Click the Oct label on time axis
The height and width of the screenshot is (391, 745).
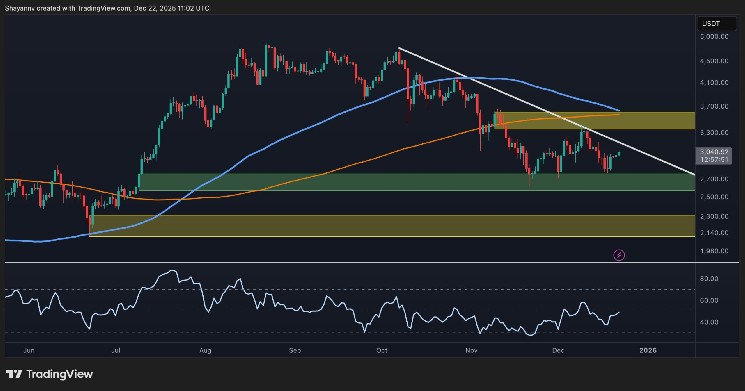[382, 351]
